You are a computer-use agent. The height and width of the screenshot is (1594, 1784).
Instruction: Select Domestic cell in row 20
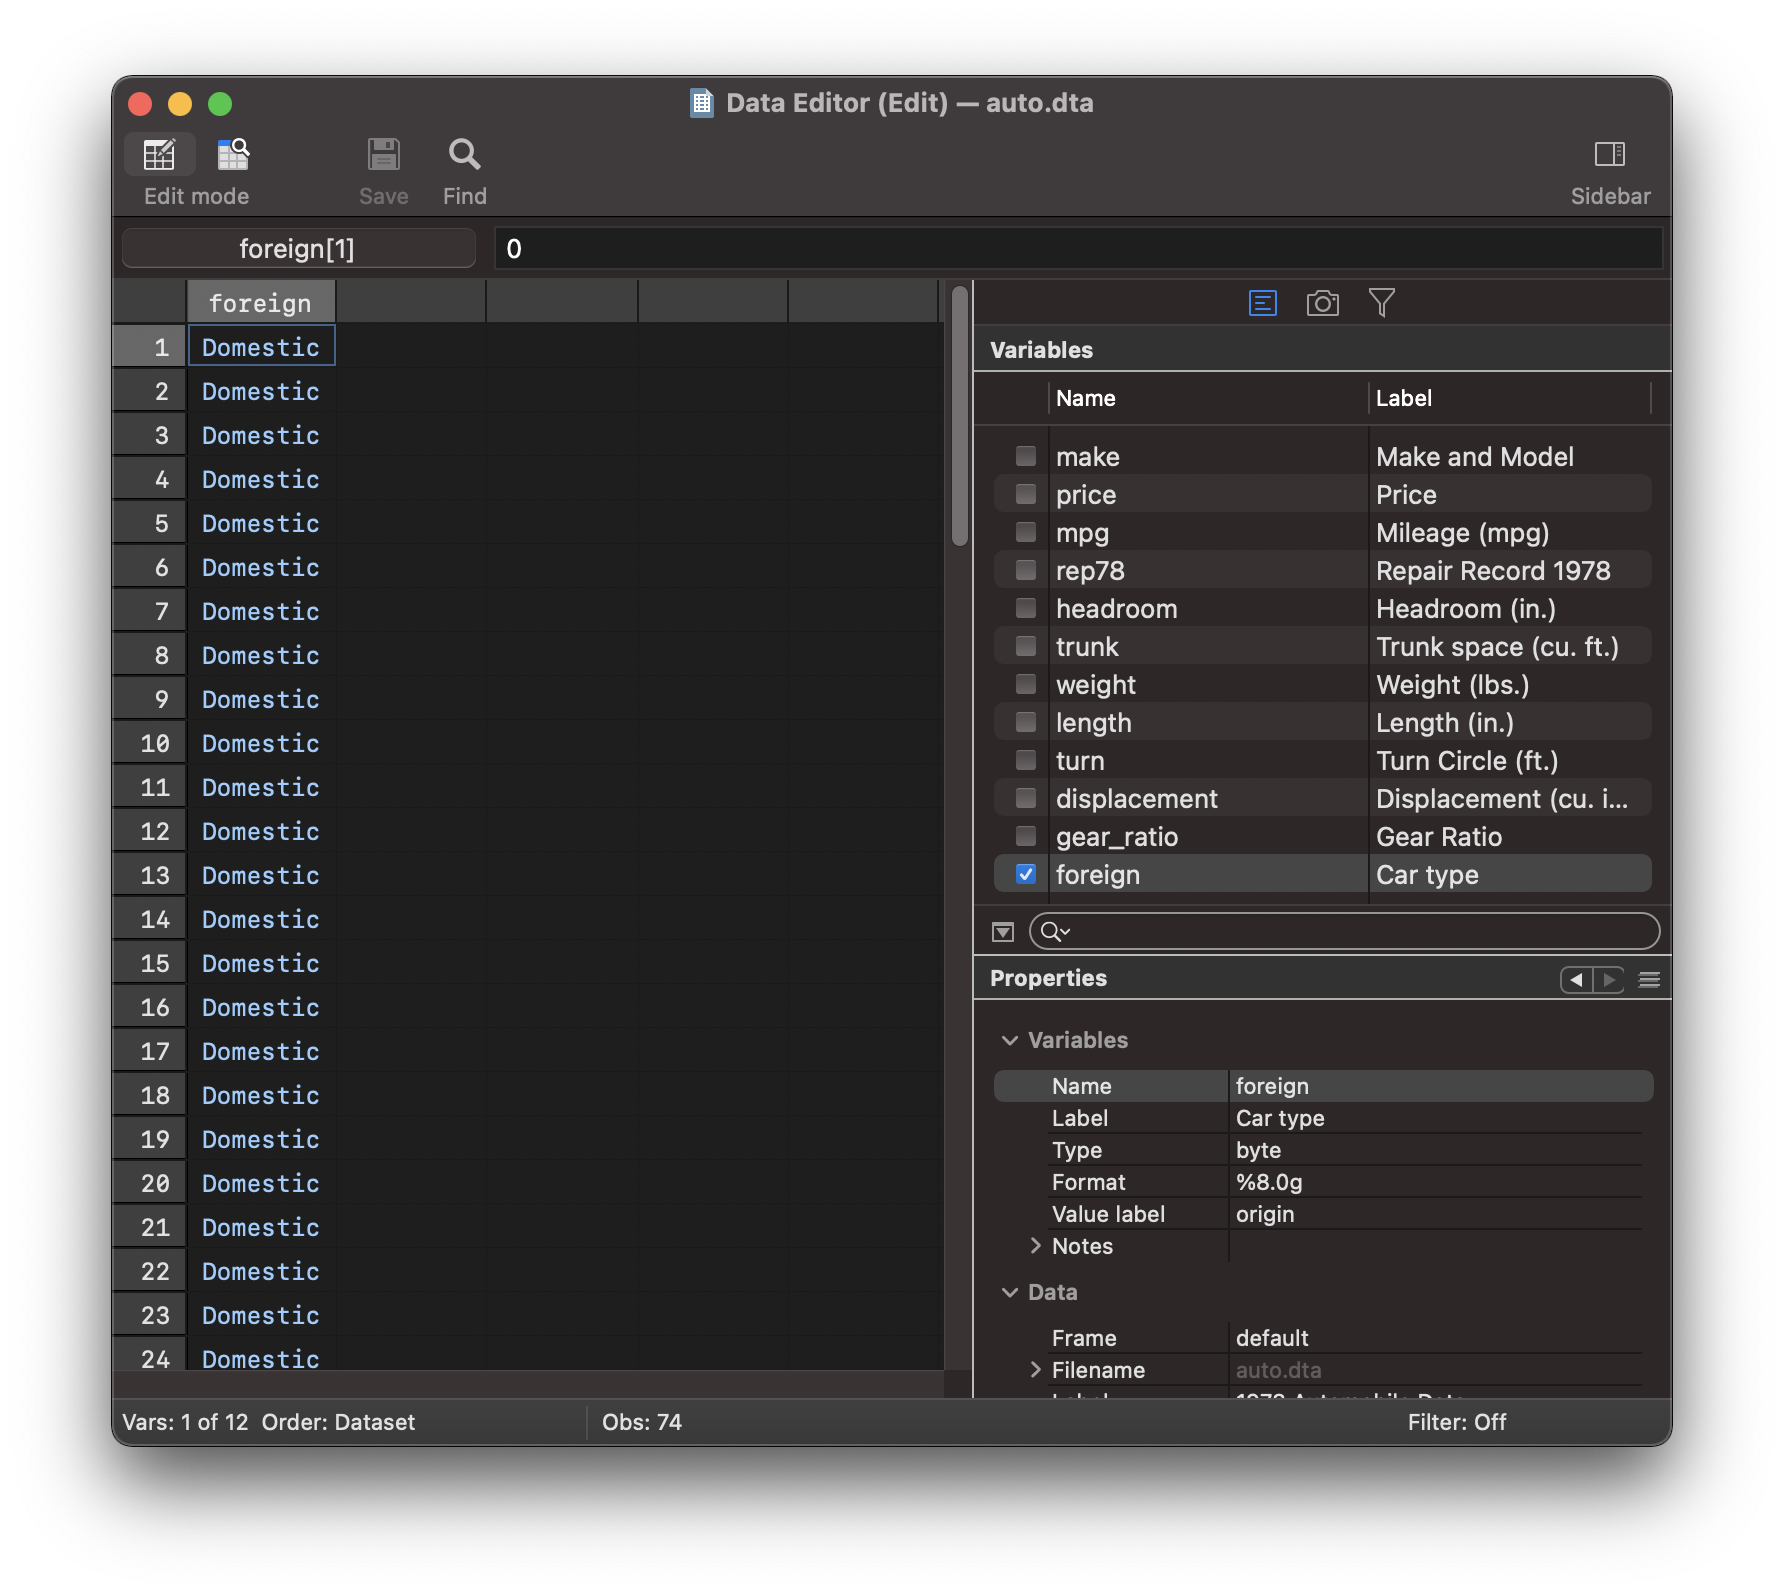pyautogui.click(x=261, y=1183)
